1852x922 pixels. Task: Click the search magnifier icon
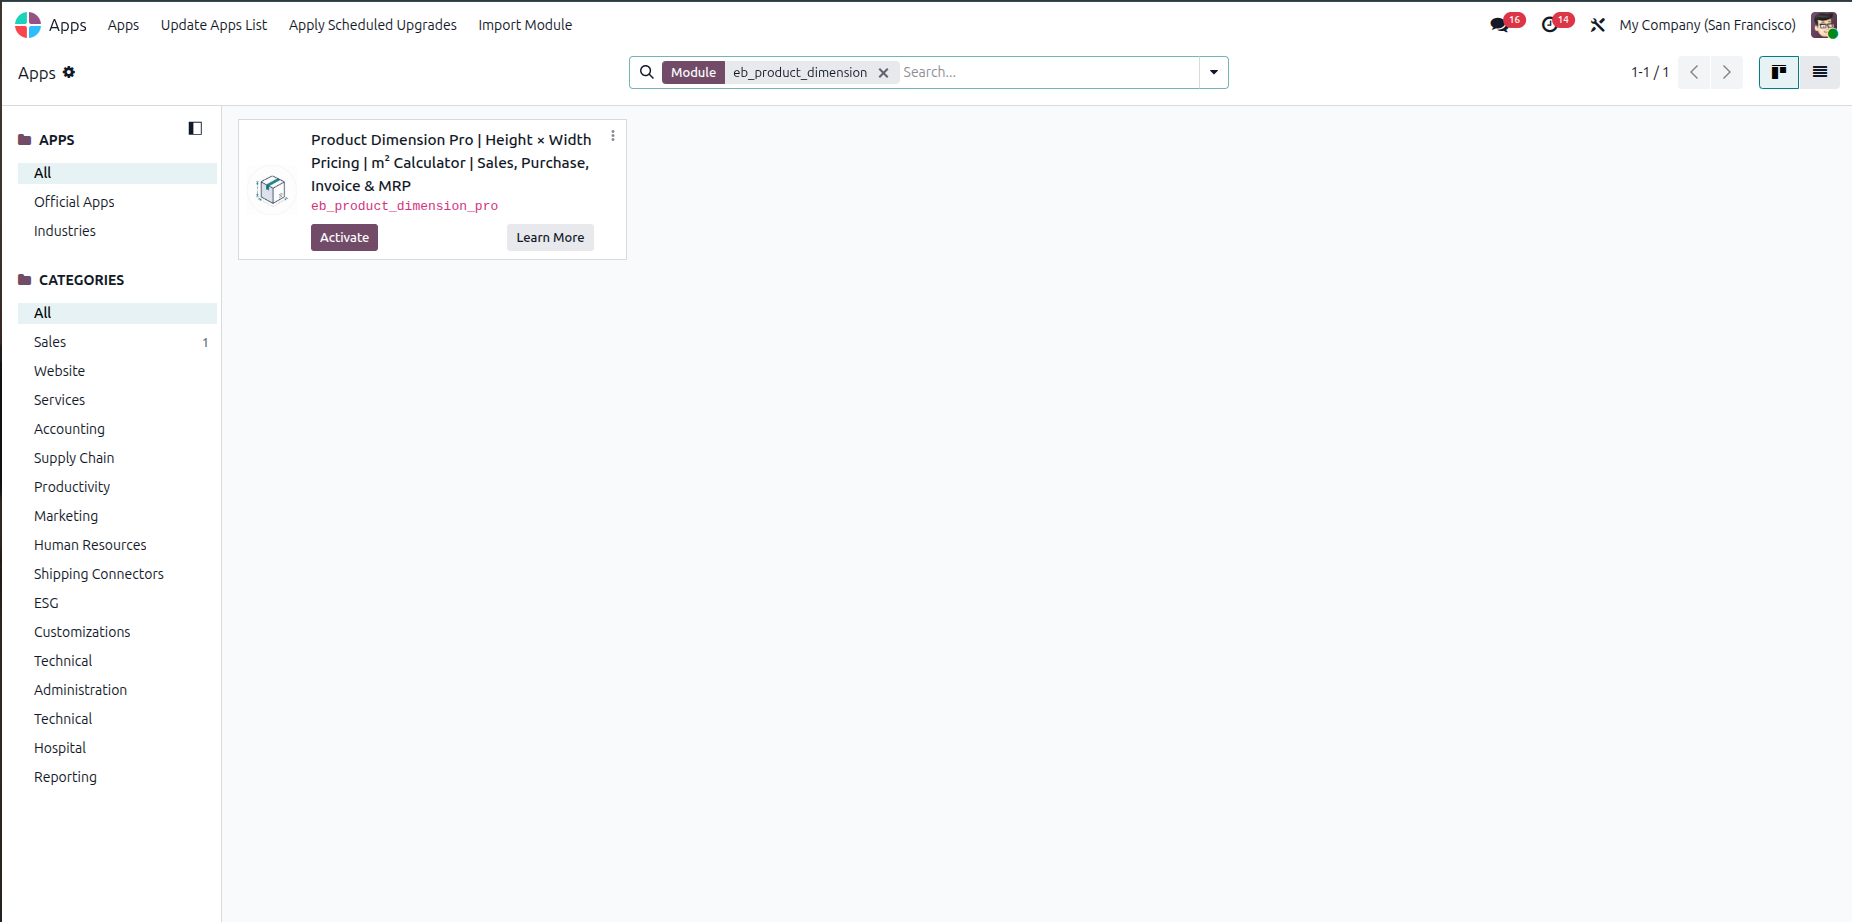[647, 72]
